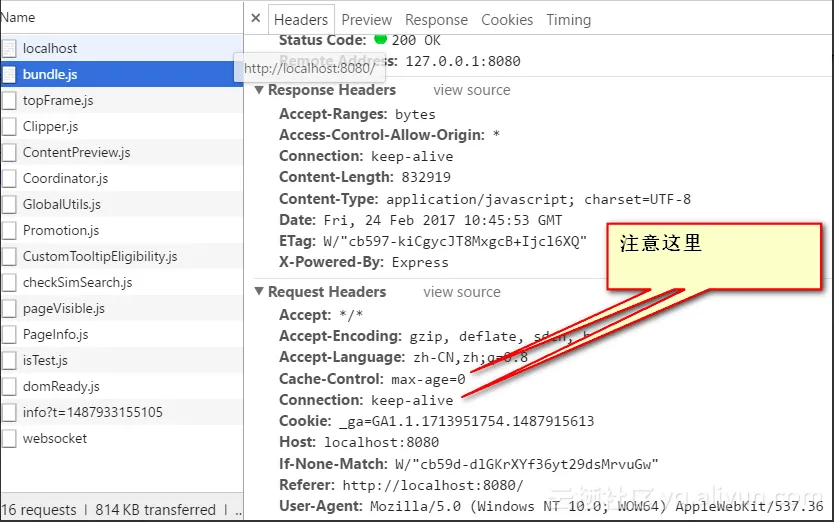The image size is (834, 522).
Task: Click the info?t=1487933155105 file icon
Action: pos(9,413)
